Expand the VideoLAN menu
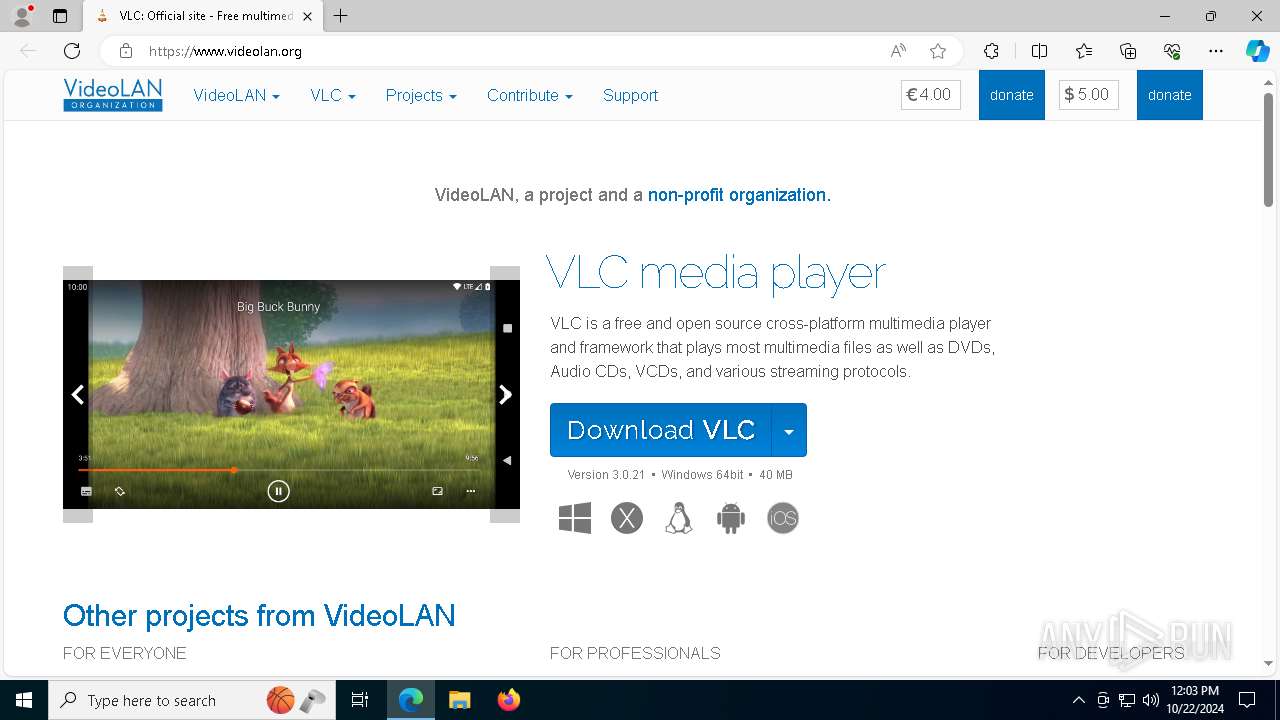 pyautogui.click(x=237, y=95)
